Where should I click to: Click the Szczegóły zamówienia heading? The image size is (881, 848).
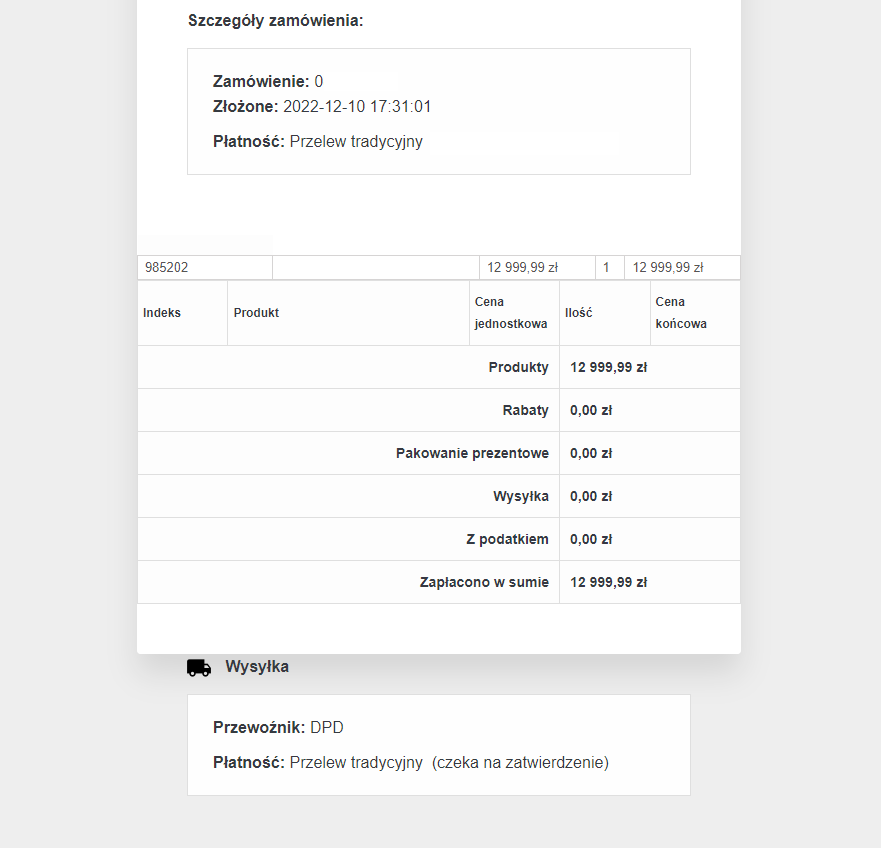click(x=275, y=20)
